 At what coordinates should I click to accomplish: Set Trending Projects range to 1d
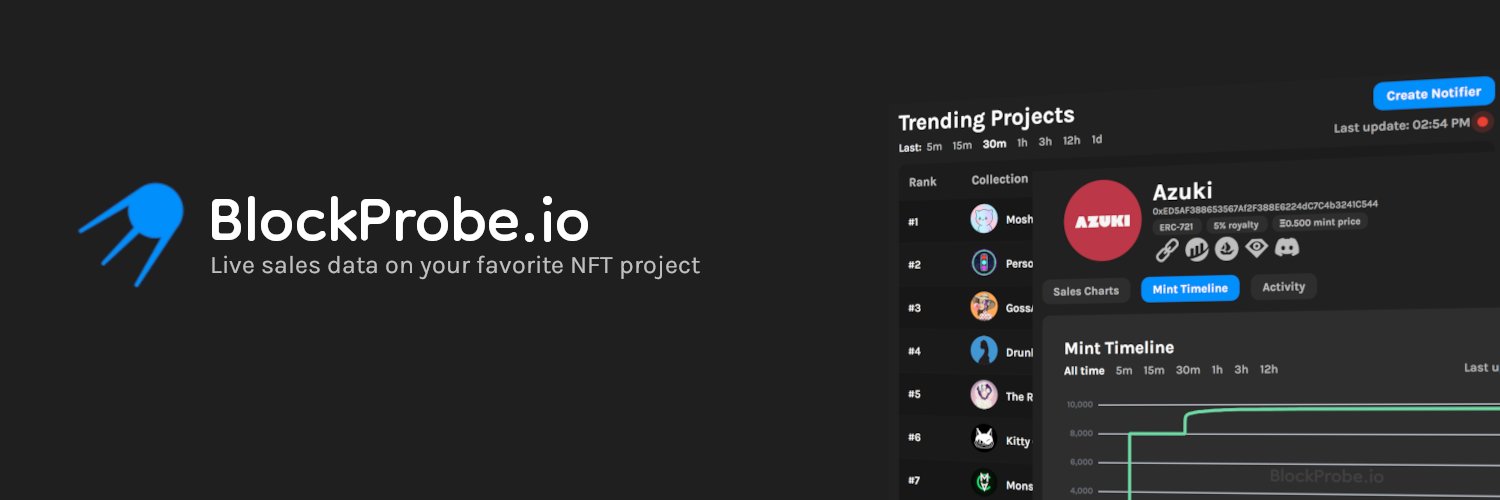(x=1097, y=140)
